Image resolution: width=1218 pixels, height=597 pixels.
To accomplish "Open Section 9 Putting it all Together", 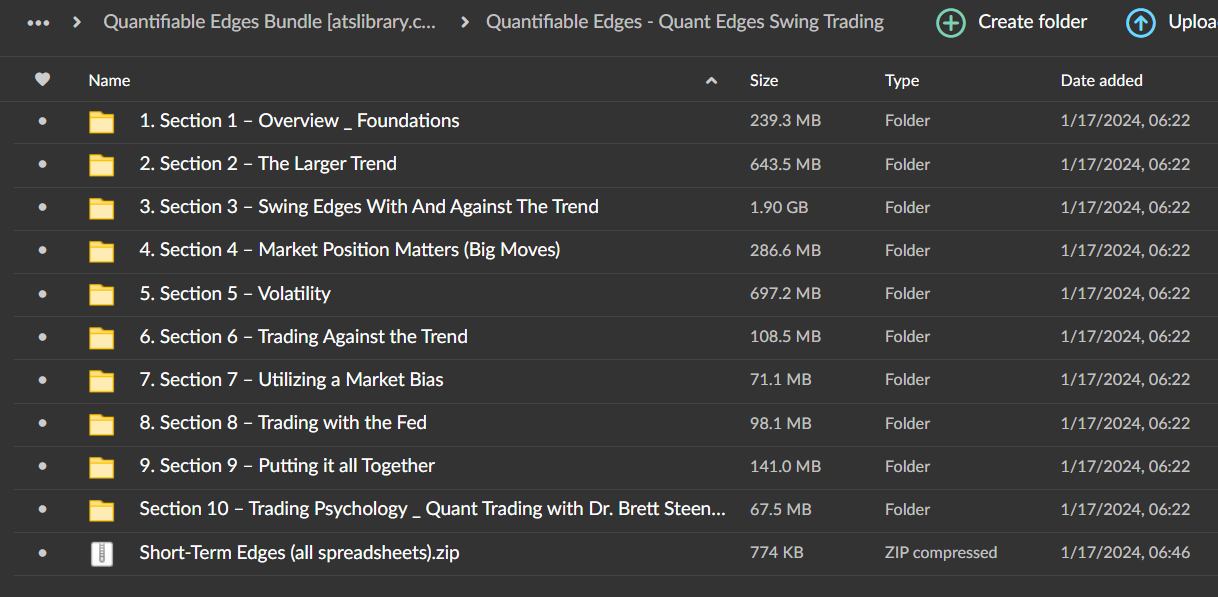I will coord(287,466).
